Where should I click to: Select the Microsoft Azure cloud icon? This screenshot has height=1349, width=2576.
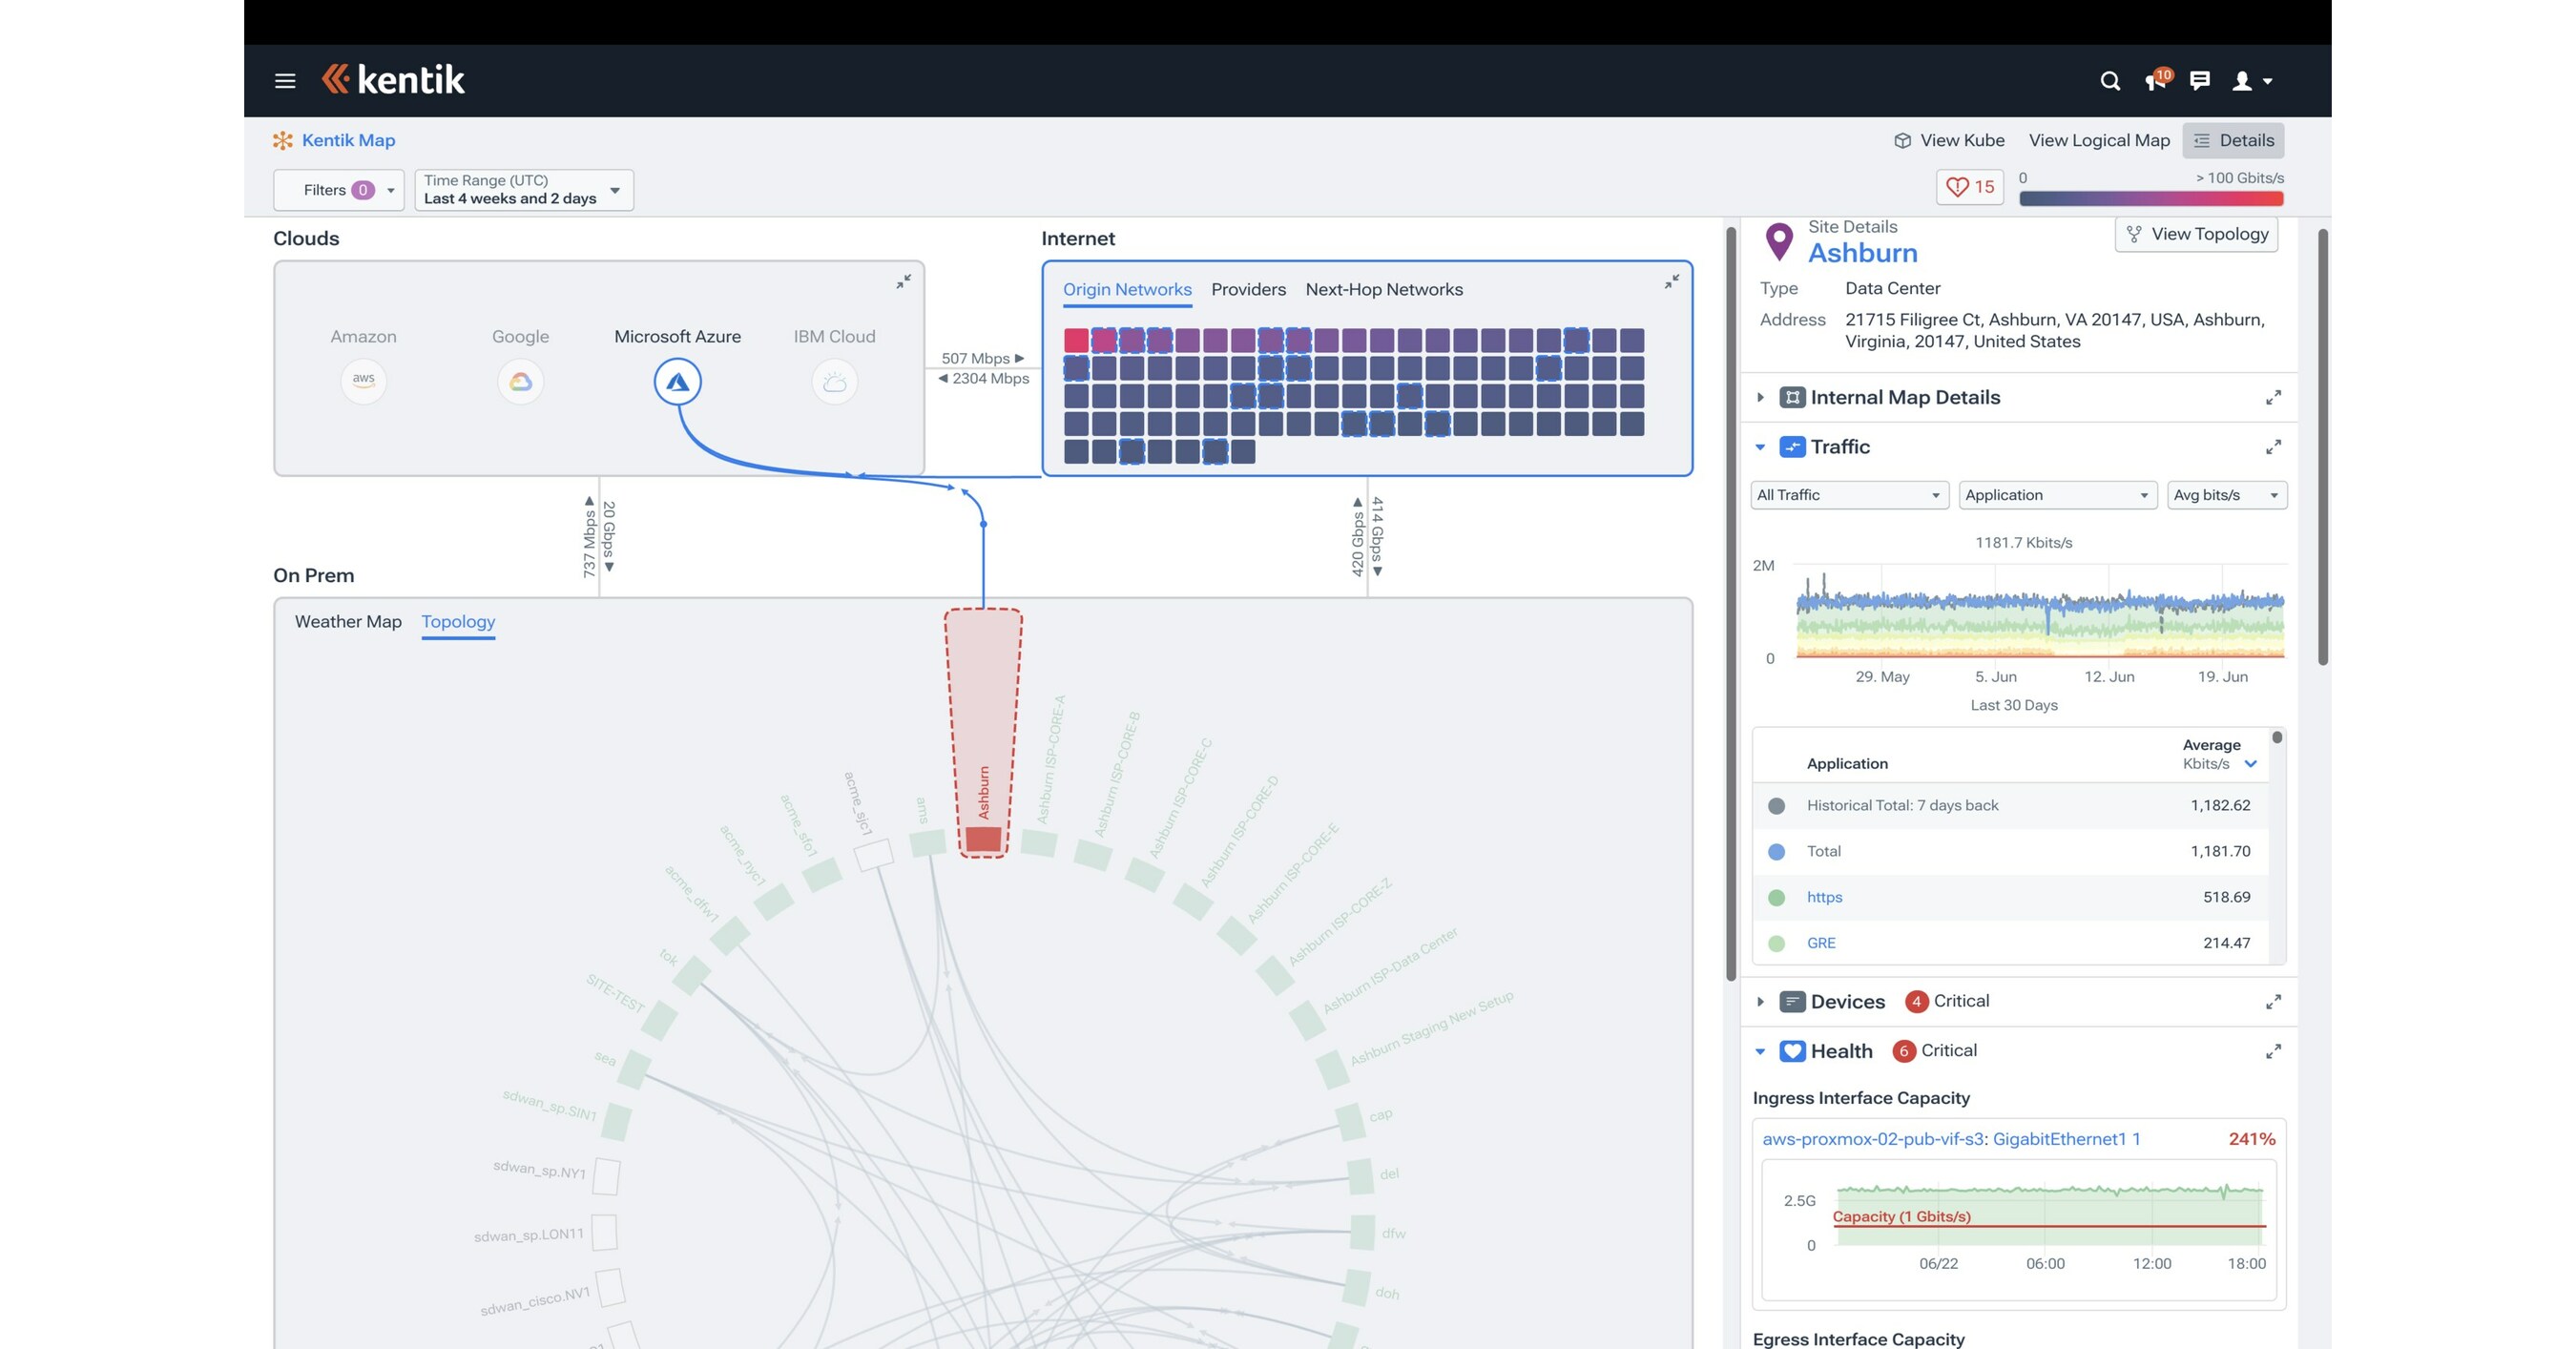(x=677, y=381)
